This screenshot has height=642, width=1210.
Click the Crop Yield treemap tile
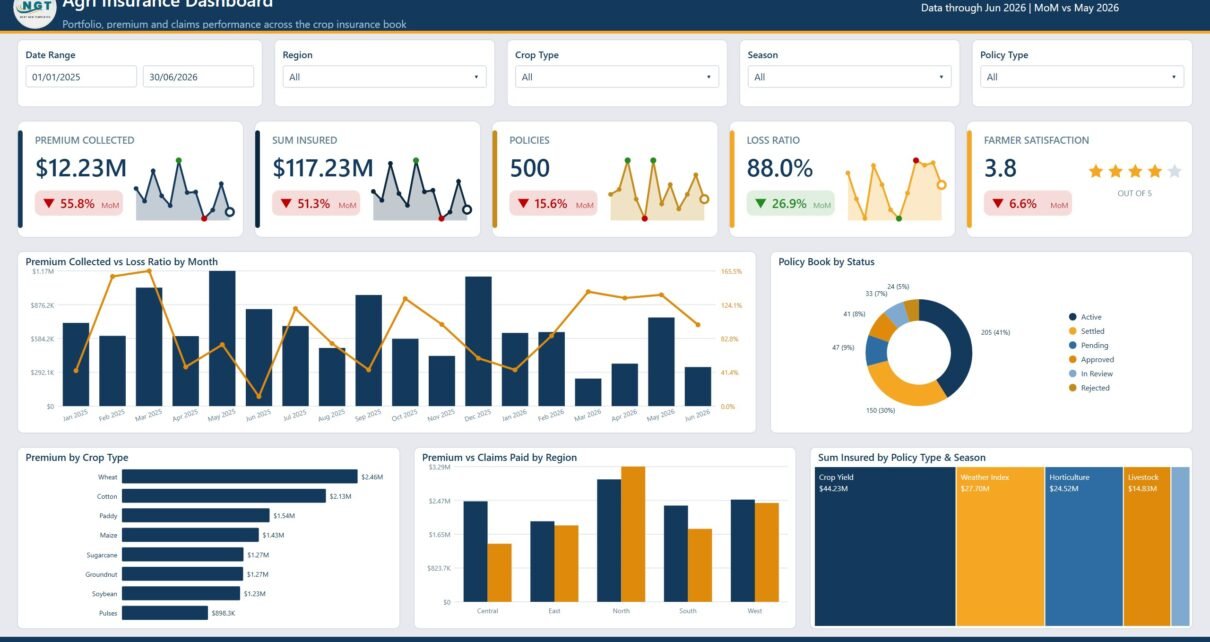point(885,546)
